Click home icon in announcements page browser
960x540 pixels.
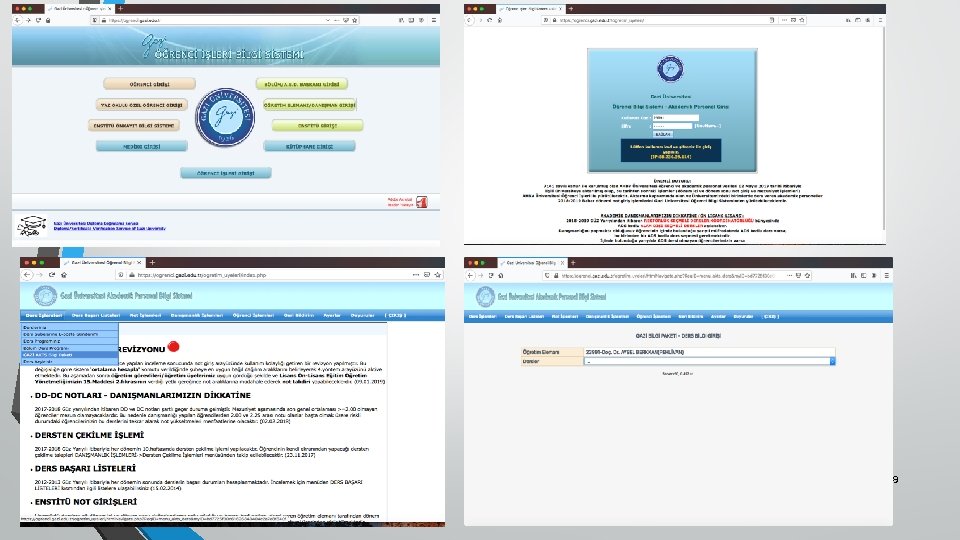tap(64, 275)
